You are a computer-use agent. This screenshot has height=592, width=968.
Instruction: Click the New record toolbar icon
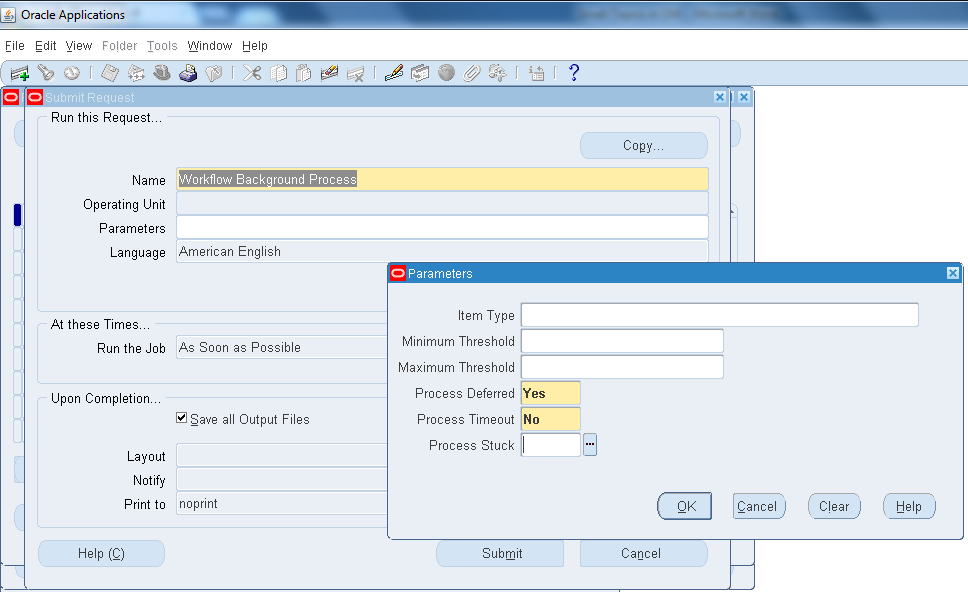[x=20, y=73]
